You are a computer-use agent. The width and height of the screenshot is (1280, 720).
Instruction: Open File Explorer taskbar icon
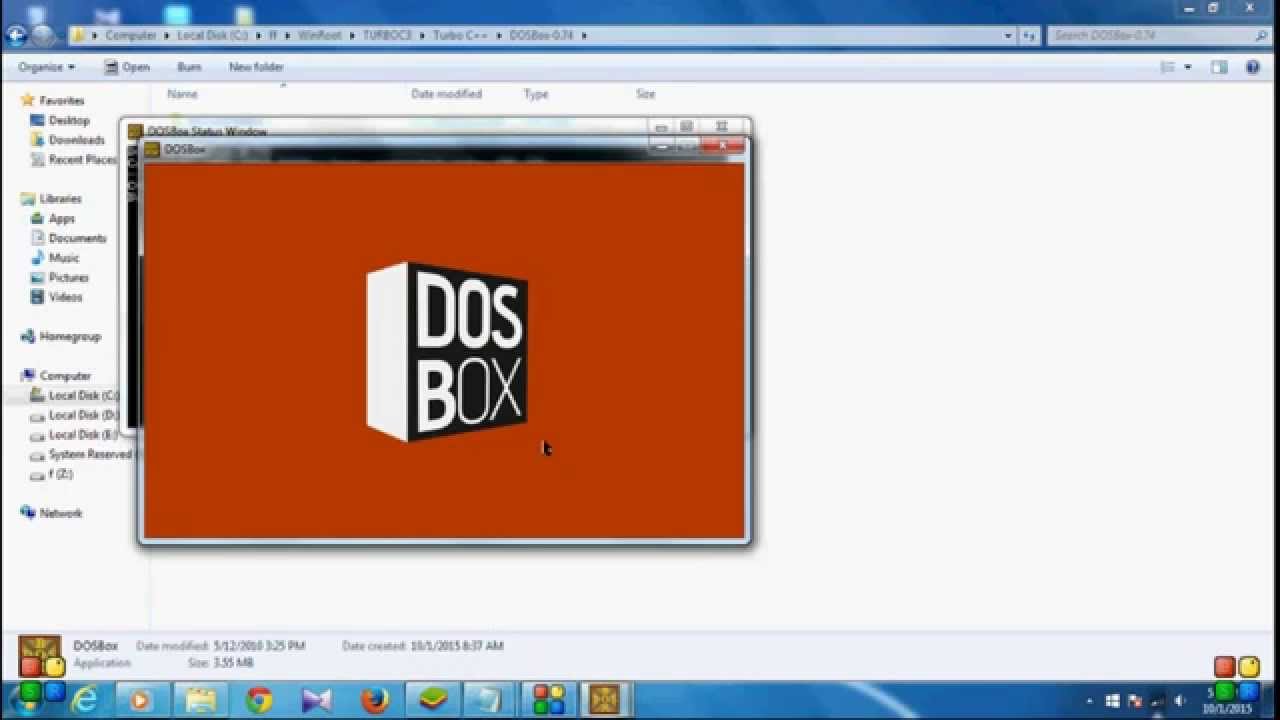[200, 699]
